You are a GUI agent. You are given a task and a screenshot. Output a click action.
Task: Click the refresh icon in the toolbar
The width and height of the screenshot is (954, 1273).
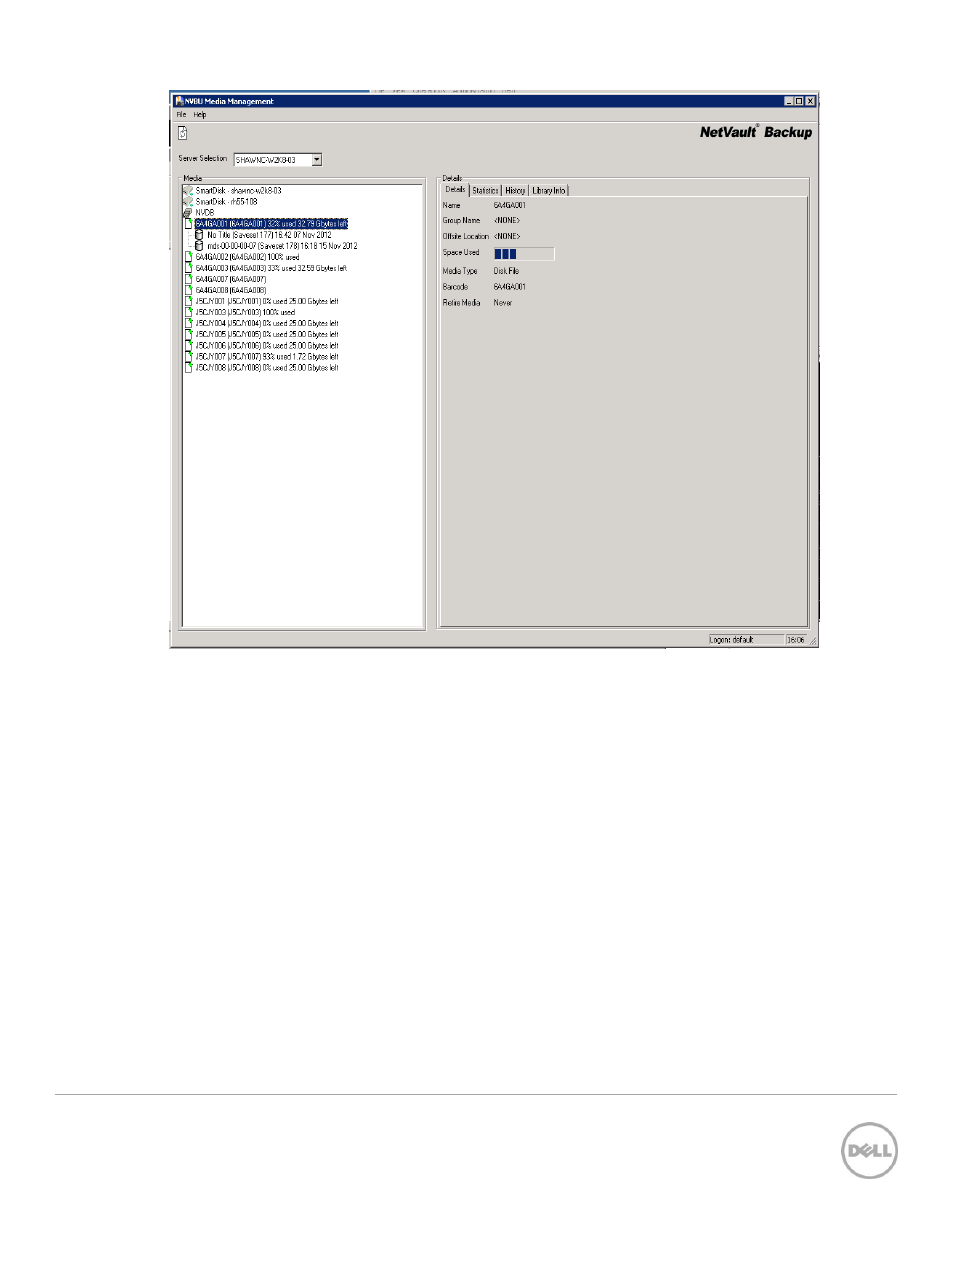click(x=182, y=133)
